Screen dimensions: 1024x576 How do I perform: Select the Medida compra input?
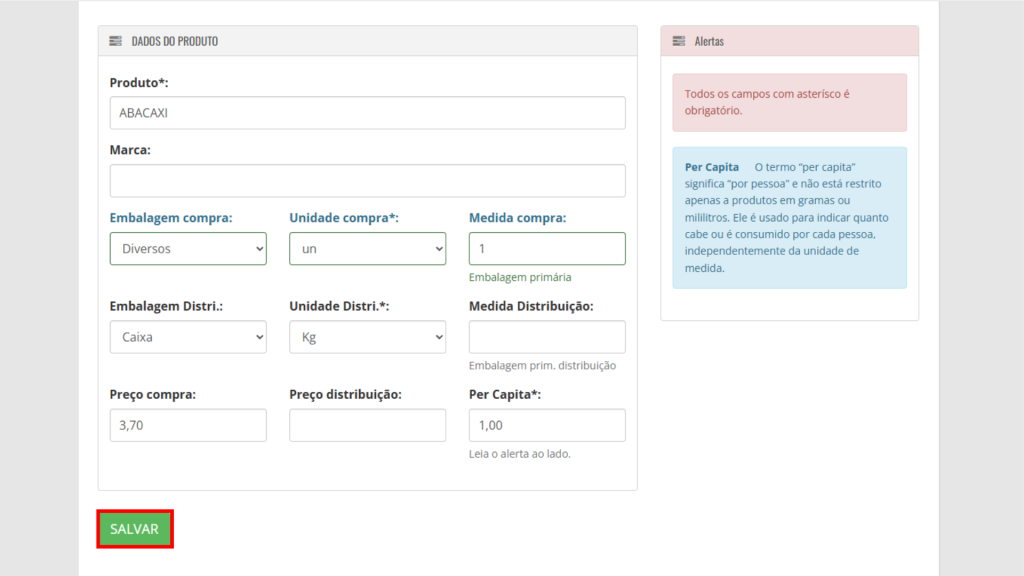[547, 249]
